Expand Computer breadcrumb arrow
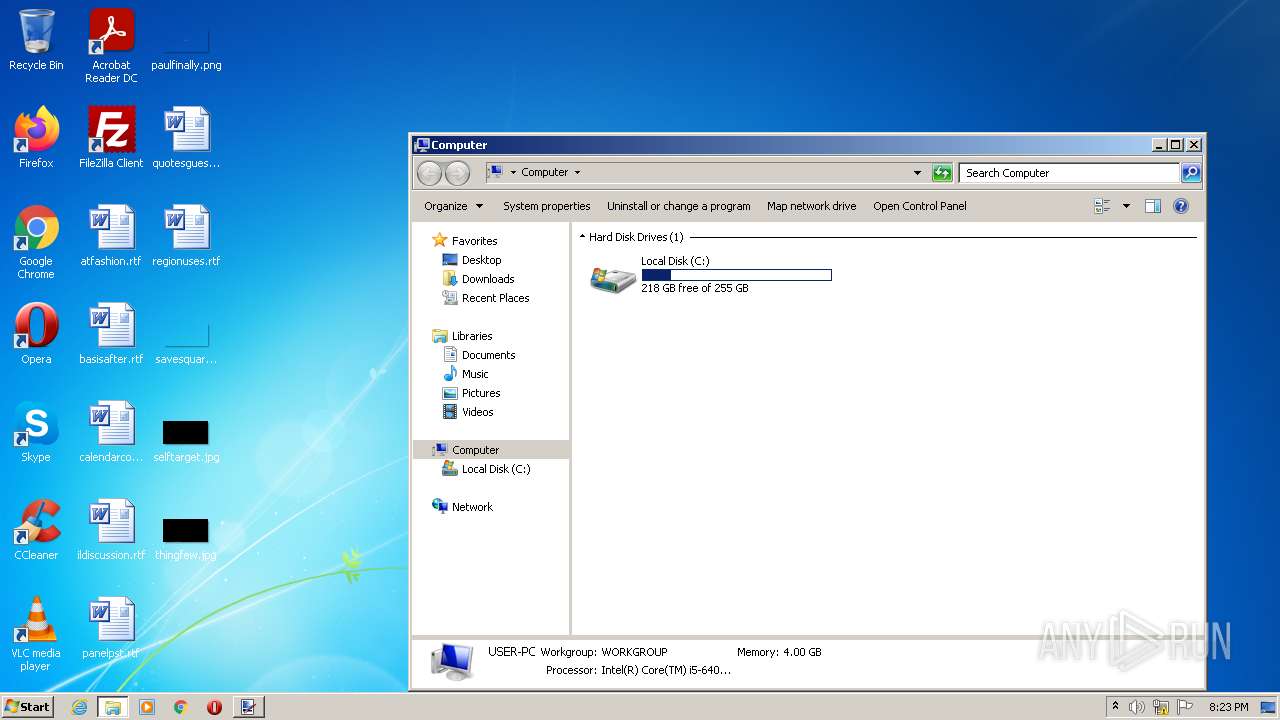This screenshot has height=720, width=1280. click(577, 173)
